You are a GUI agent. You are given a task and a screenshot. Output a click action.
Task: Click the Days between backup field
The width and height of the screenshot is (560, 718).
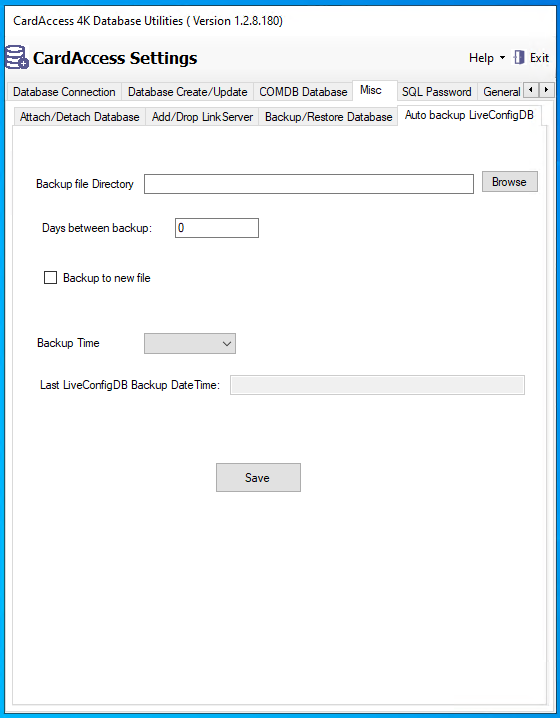point(217,228)
